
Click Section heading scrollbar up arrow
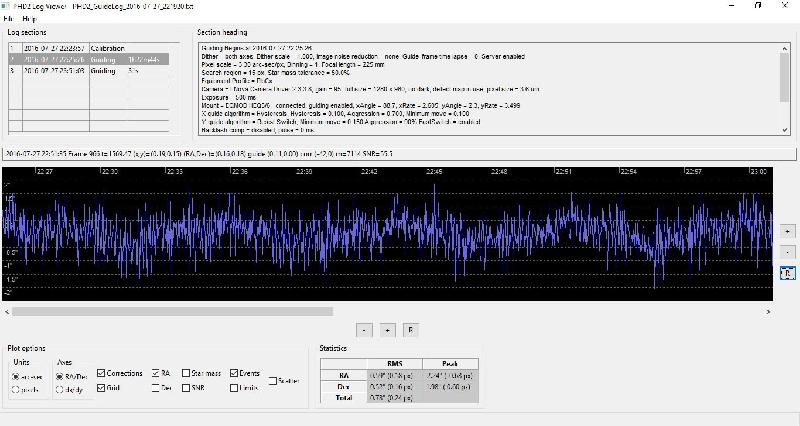click(x=785, y=48)
